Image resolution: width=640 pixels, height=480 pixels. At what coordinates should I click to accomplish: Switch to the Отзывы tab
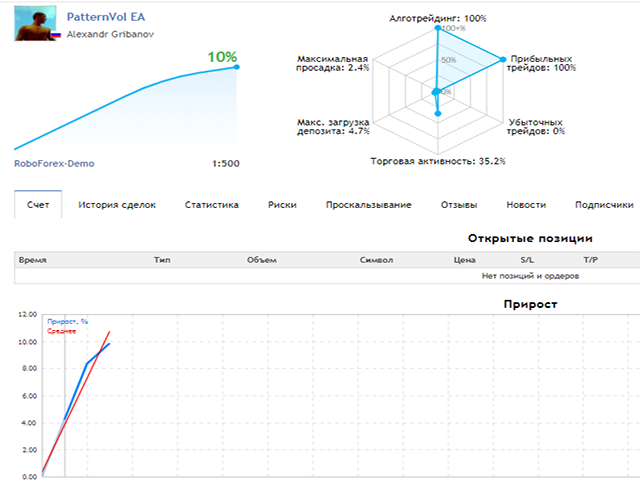[459, 205]
